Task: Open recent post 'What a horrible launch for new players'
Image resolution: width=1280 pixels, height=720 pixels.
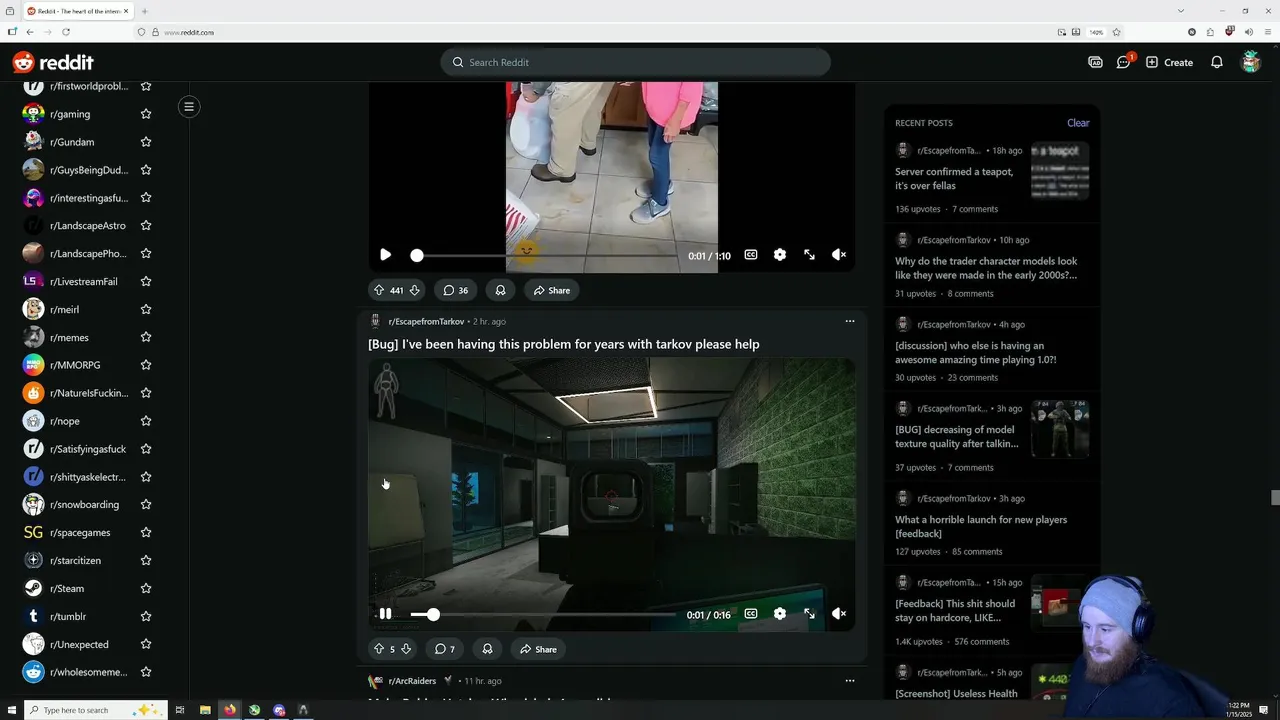Action: click(x=981, y=527)
